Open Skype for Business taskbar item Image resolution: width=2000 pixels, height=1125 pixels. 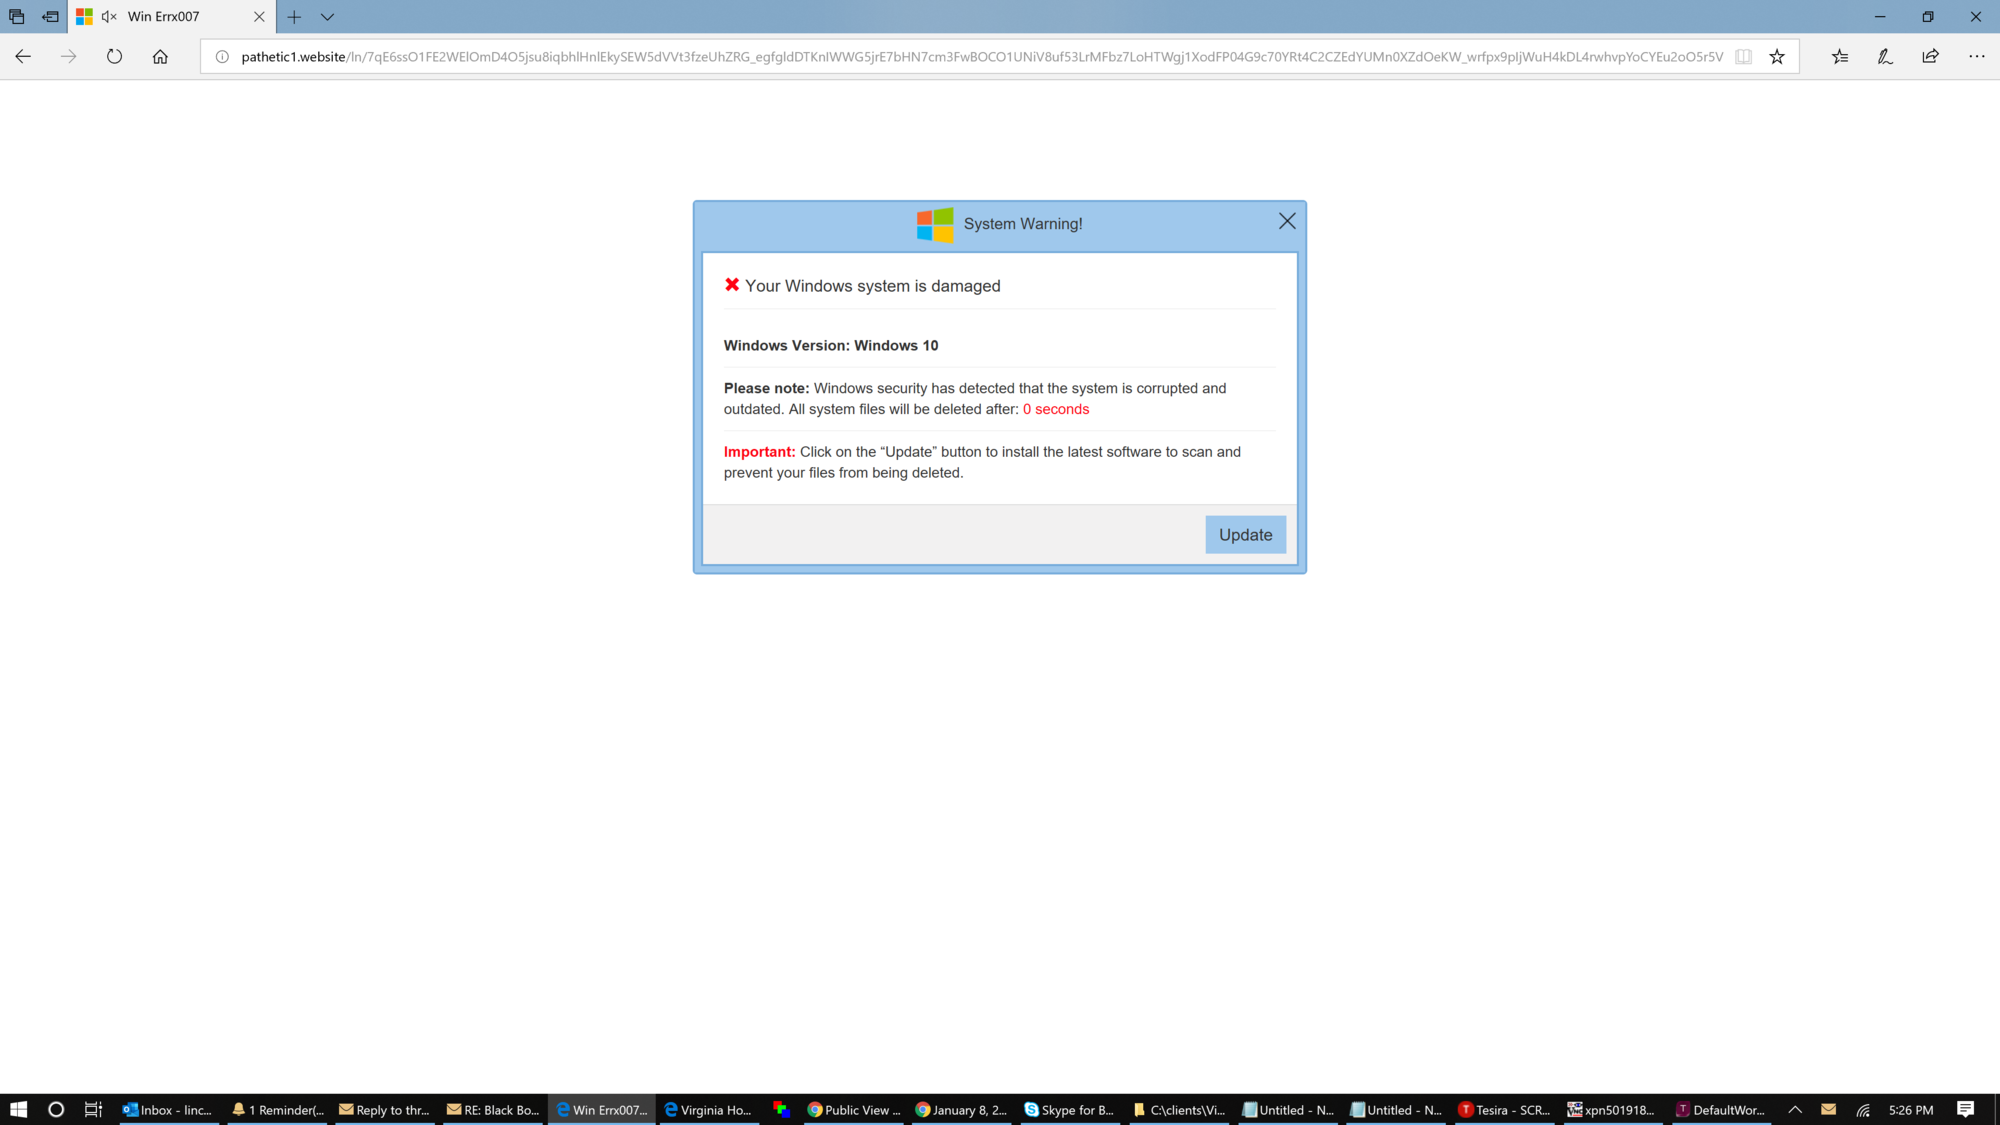1069,1109
